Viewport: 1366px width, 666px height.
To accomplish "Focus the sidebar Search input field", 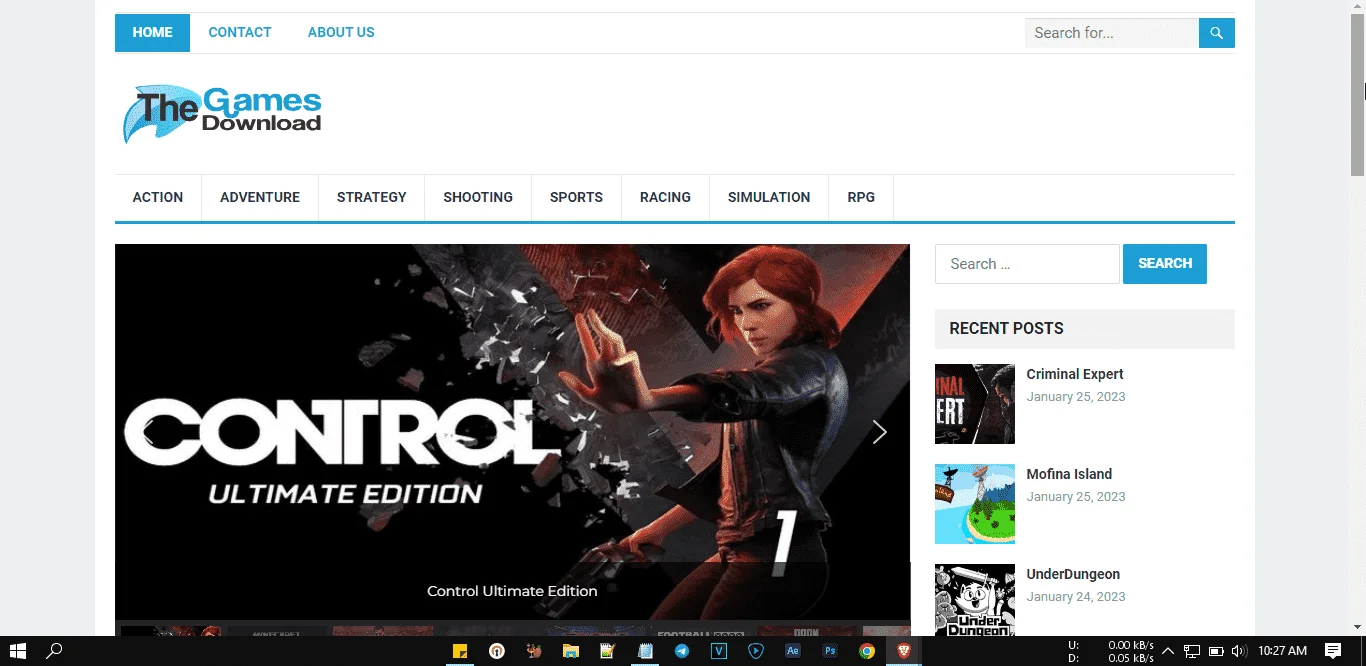I will (x=1027, y=264).
